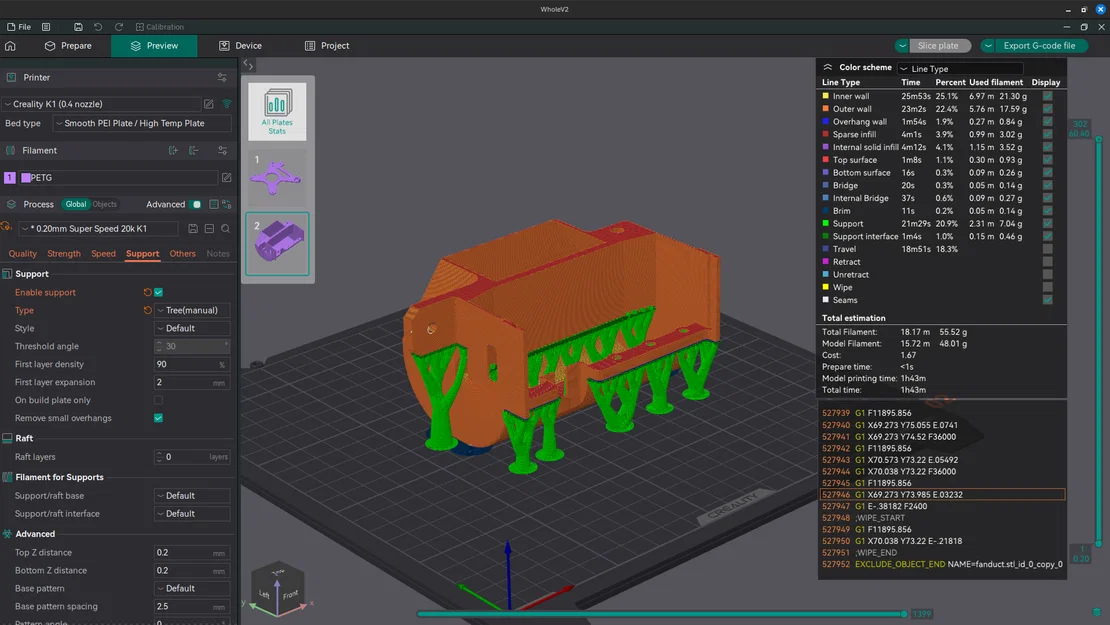Open the Speed settings tab
1110x625 pixels.
[103, 253]
